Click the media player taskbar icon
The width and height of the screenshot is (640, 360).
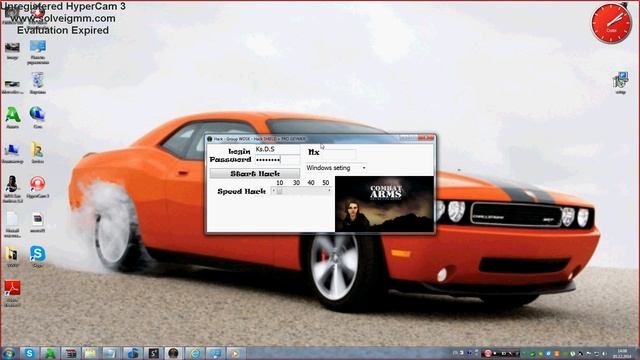point(234,353)
